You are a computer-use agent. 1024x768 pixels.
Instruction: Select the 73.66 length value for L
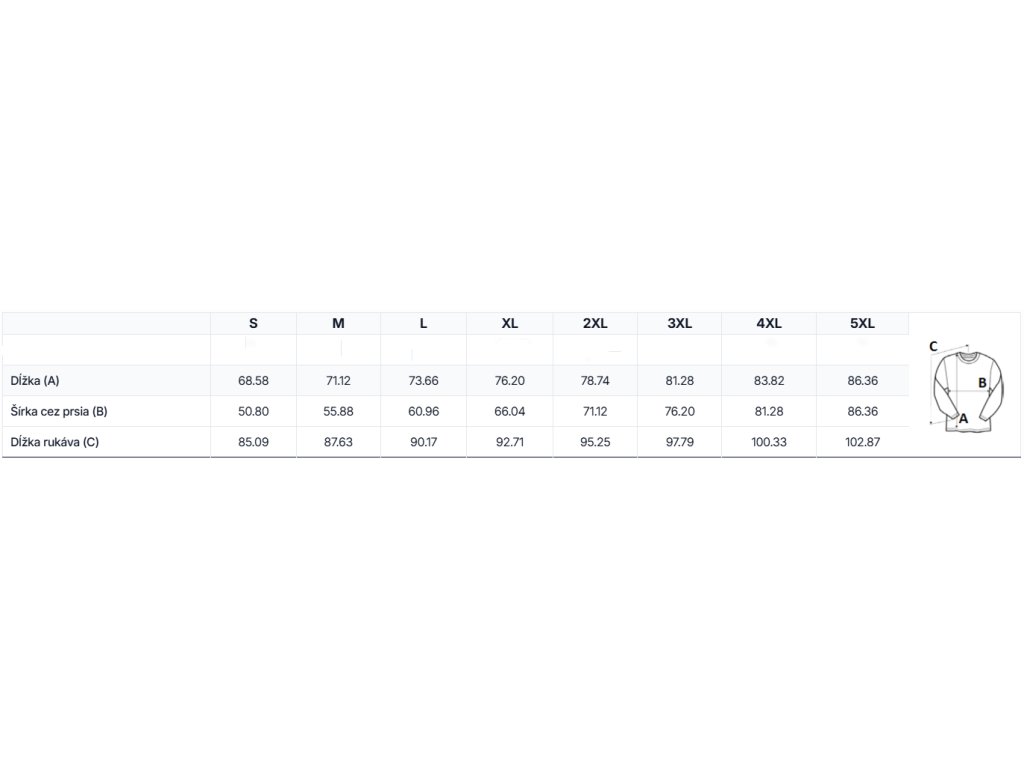click(x=423, y=381)
